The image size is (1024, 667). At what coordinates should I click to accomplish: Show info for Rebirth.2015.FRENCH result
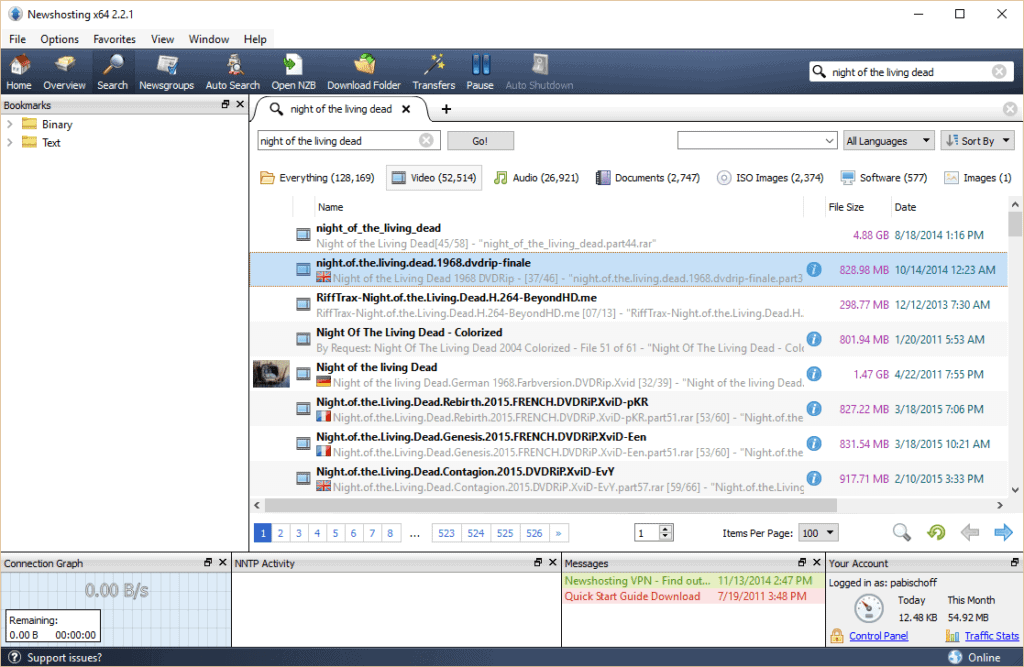click(x=814, y=408)
